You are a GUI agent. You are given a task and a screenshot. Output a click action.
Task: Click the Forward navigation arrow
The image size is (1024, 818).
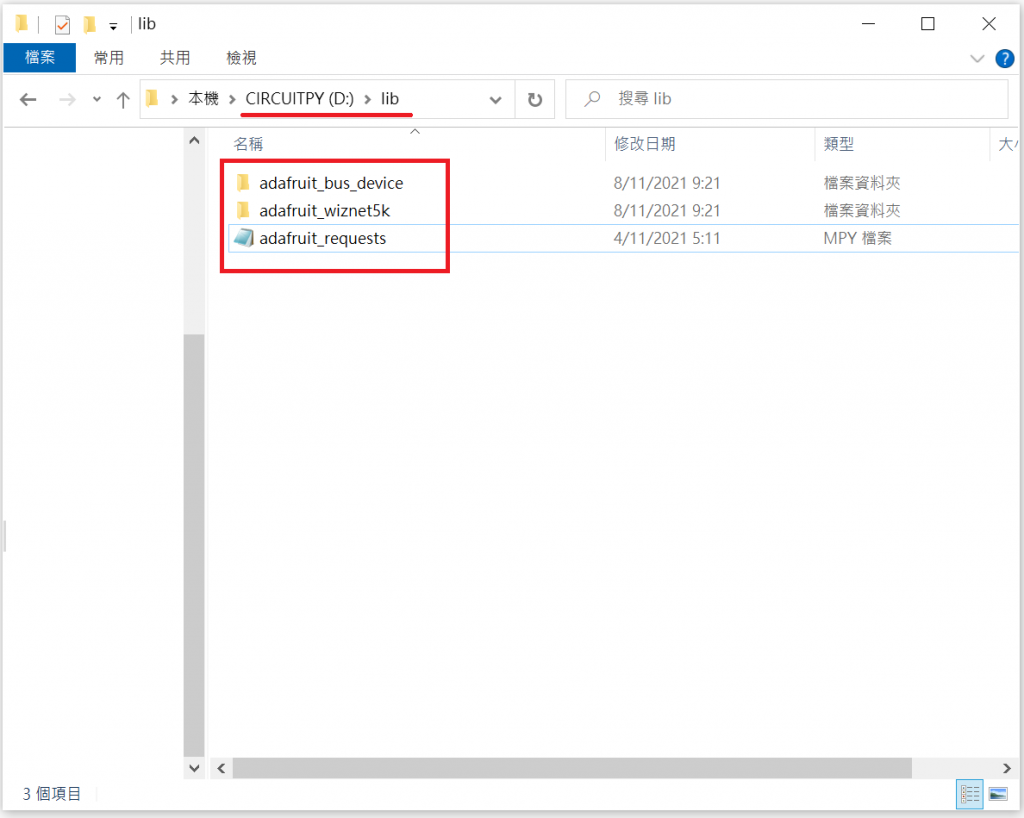point(67,99)
